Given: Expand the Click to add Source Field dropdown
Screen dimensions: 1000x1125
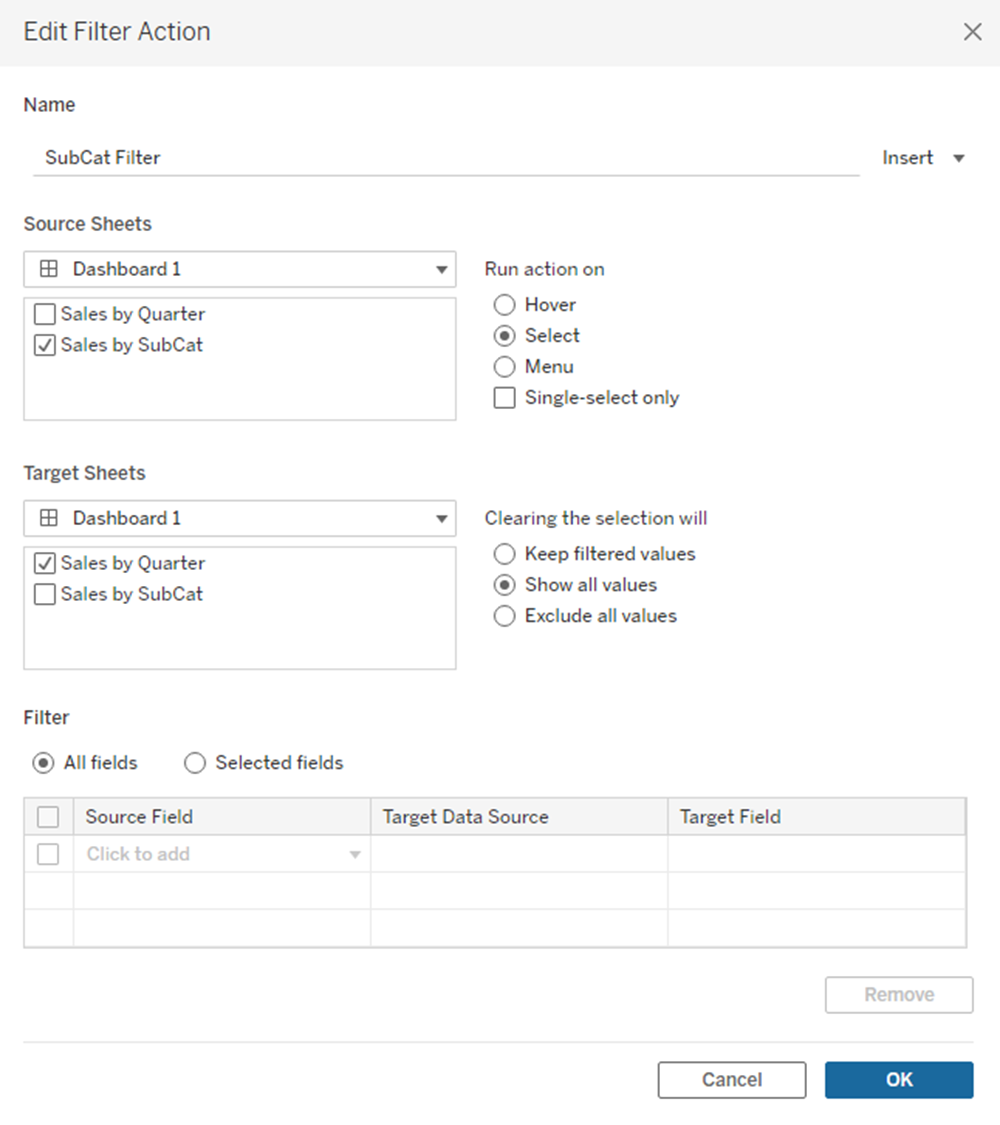Looking at the screenshot, I should point(355,854).
